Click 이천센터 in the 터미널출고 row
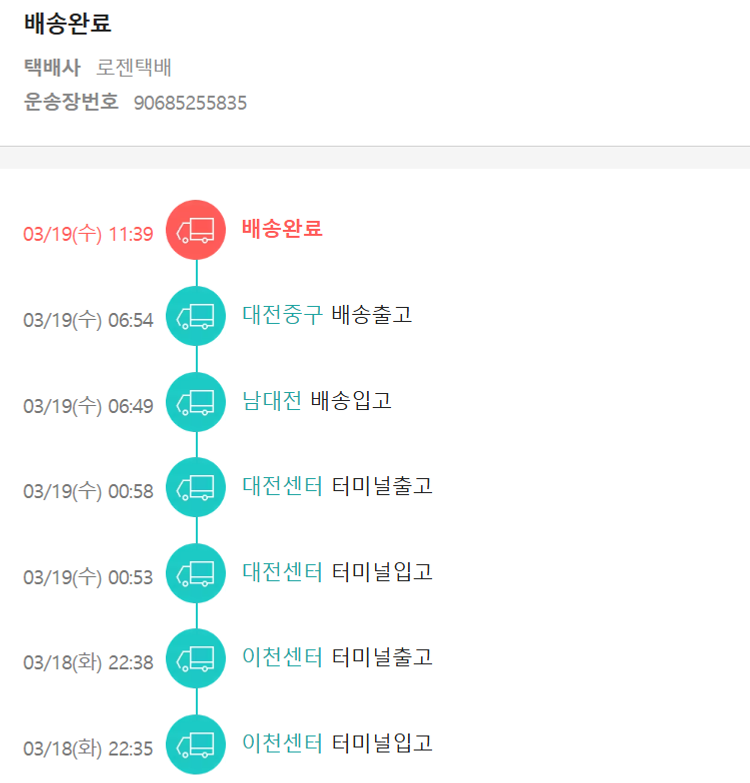Viewport: 750px width, 783px height. pos(282,658)
